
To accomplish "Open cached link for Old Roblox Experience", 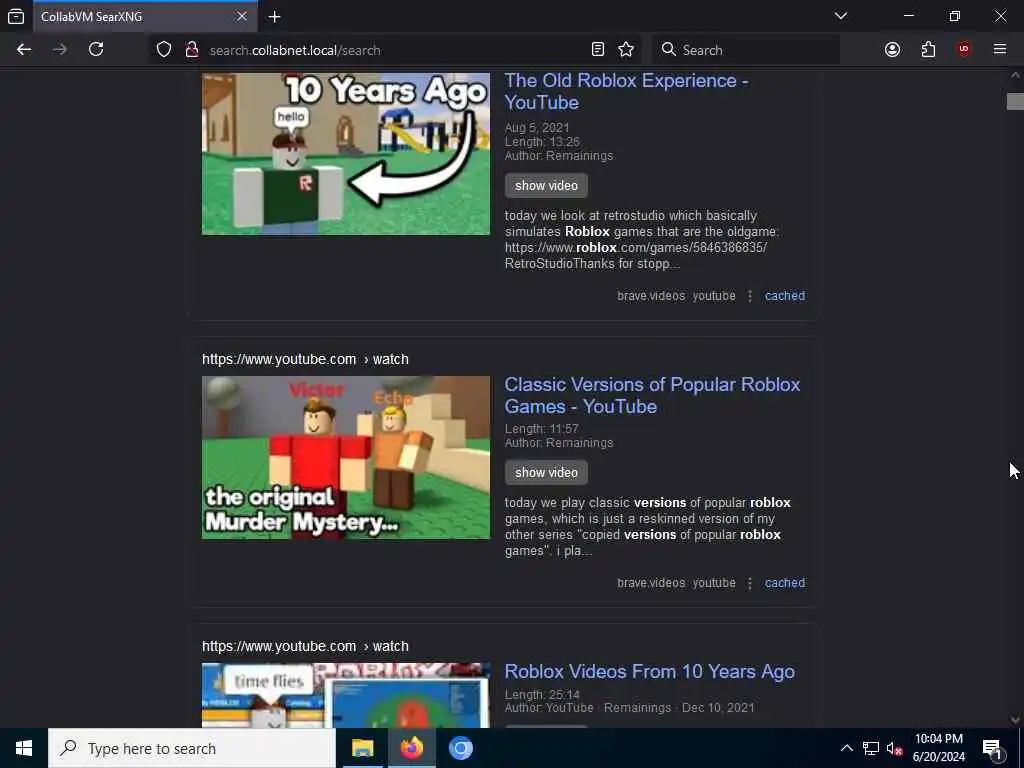I will [785, 296].
